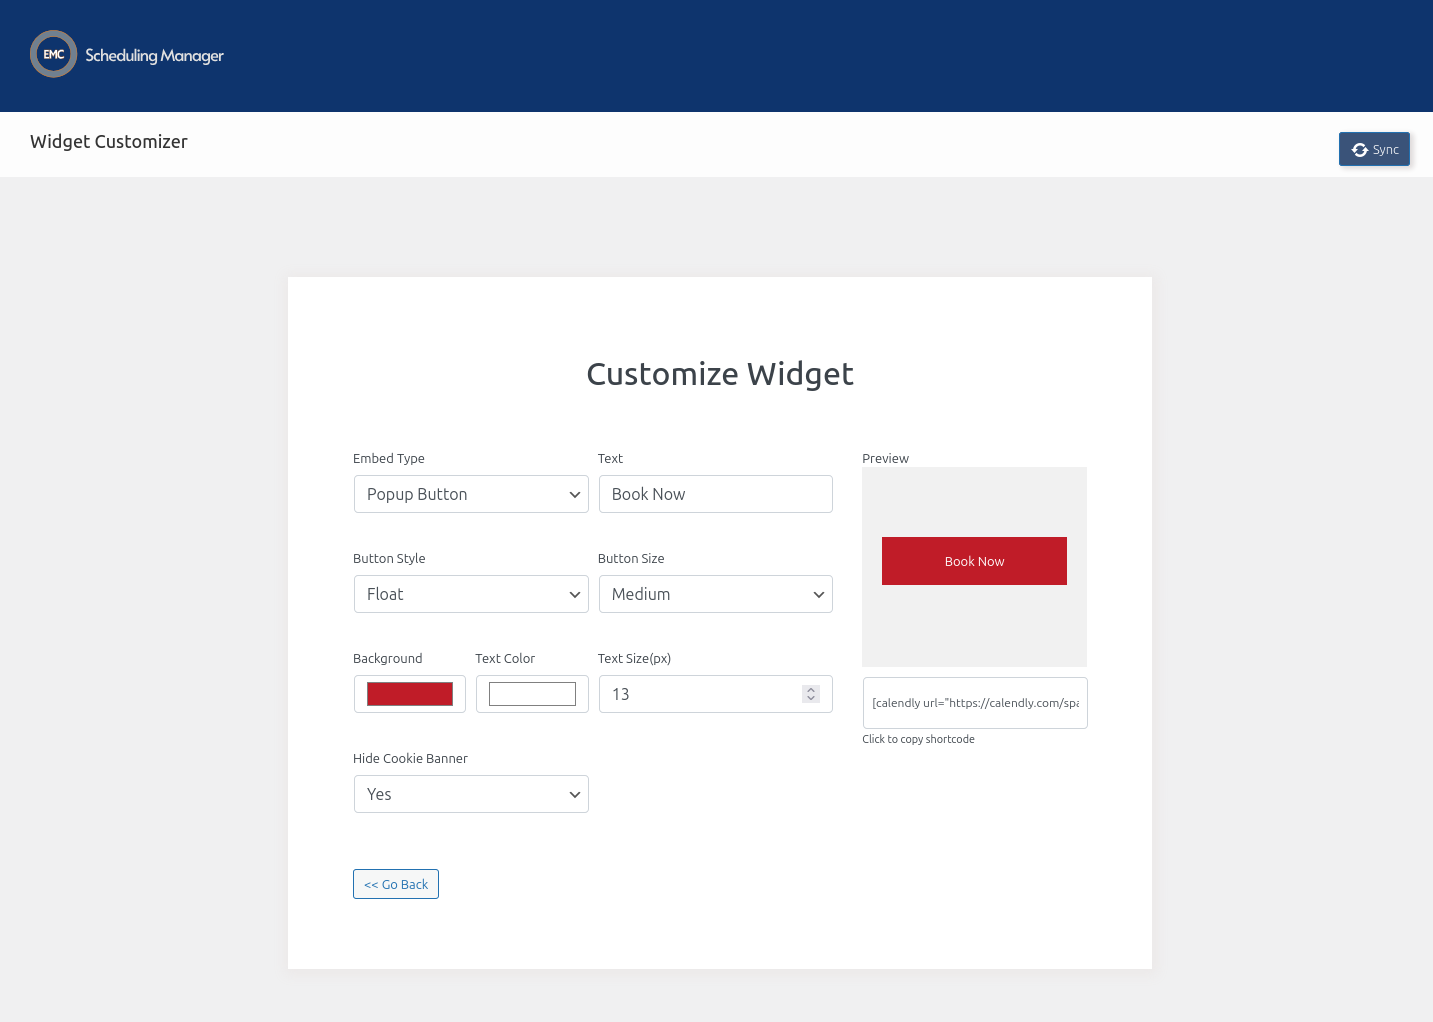This screenshot has width=1433, height=1022.
Task: Select the Widget Customizer page heading
Action: [108, 141]
